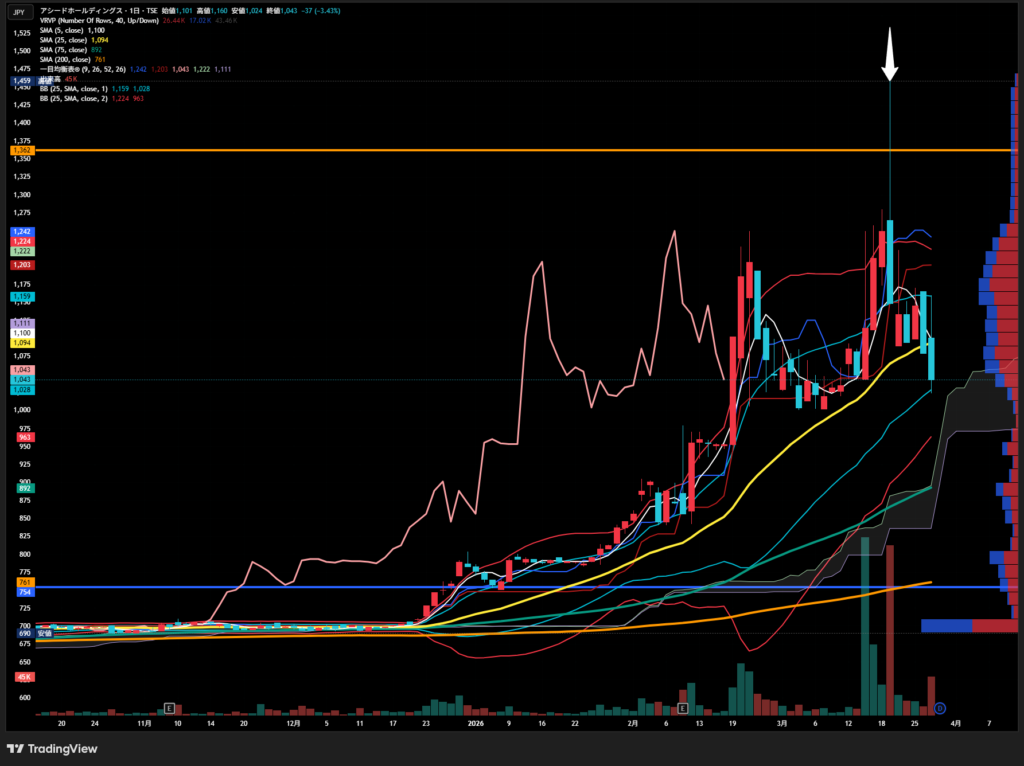Viewport: 1024px width, 766px height.
Task: Click the TradingView logo
Action: pos(52,748)
